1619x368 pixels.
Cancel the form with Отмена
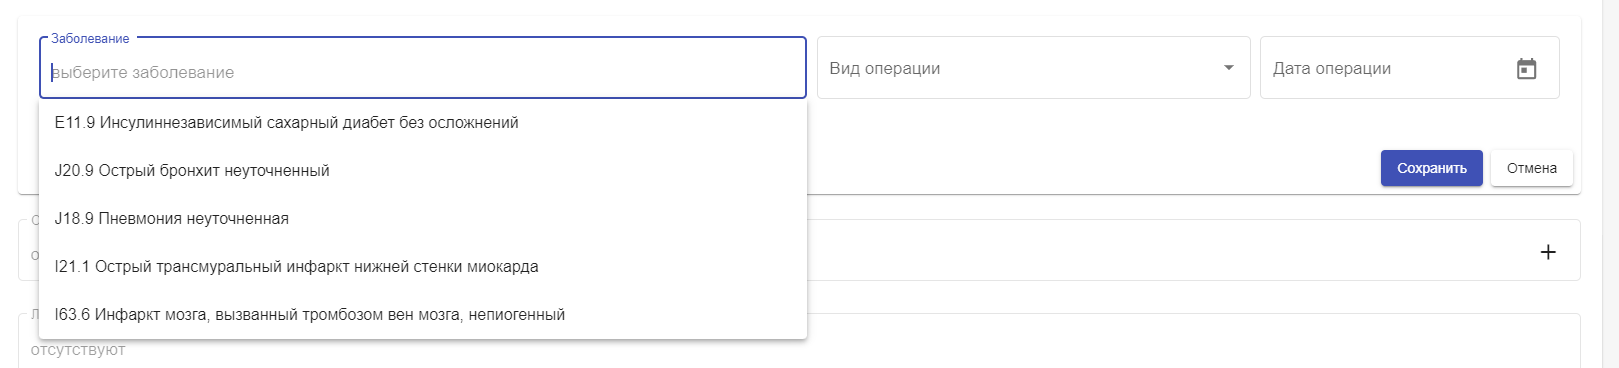1531,168
